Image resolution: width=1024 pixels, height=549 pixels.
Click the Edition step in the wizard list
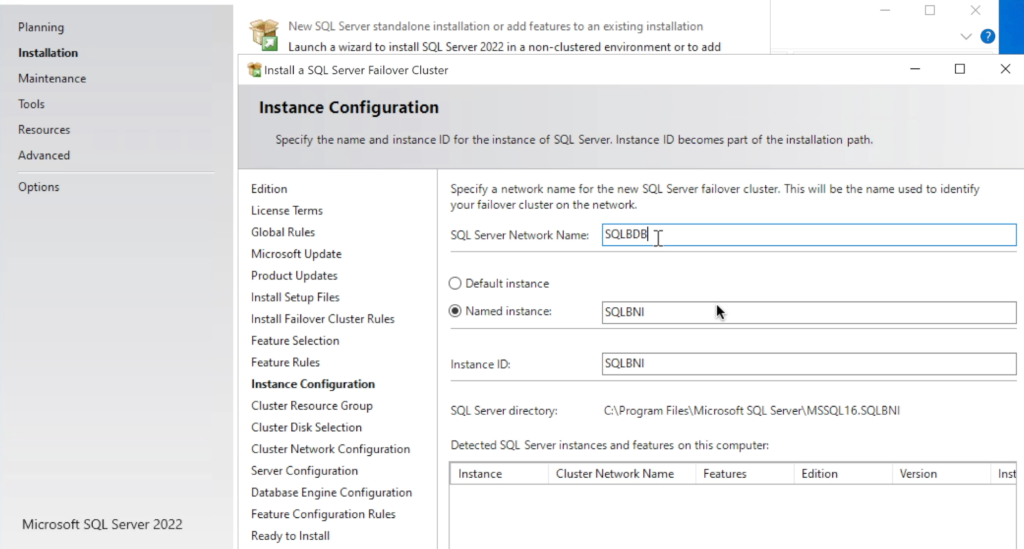[269, 189]
